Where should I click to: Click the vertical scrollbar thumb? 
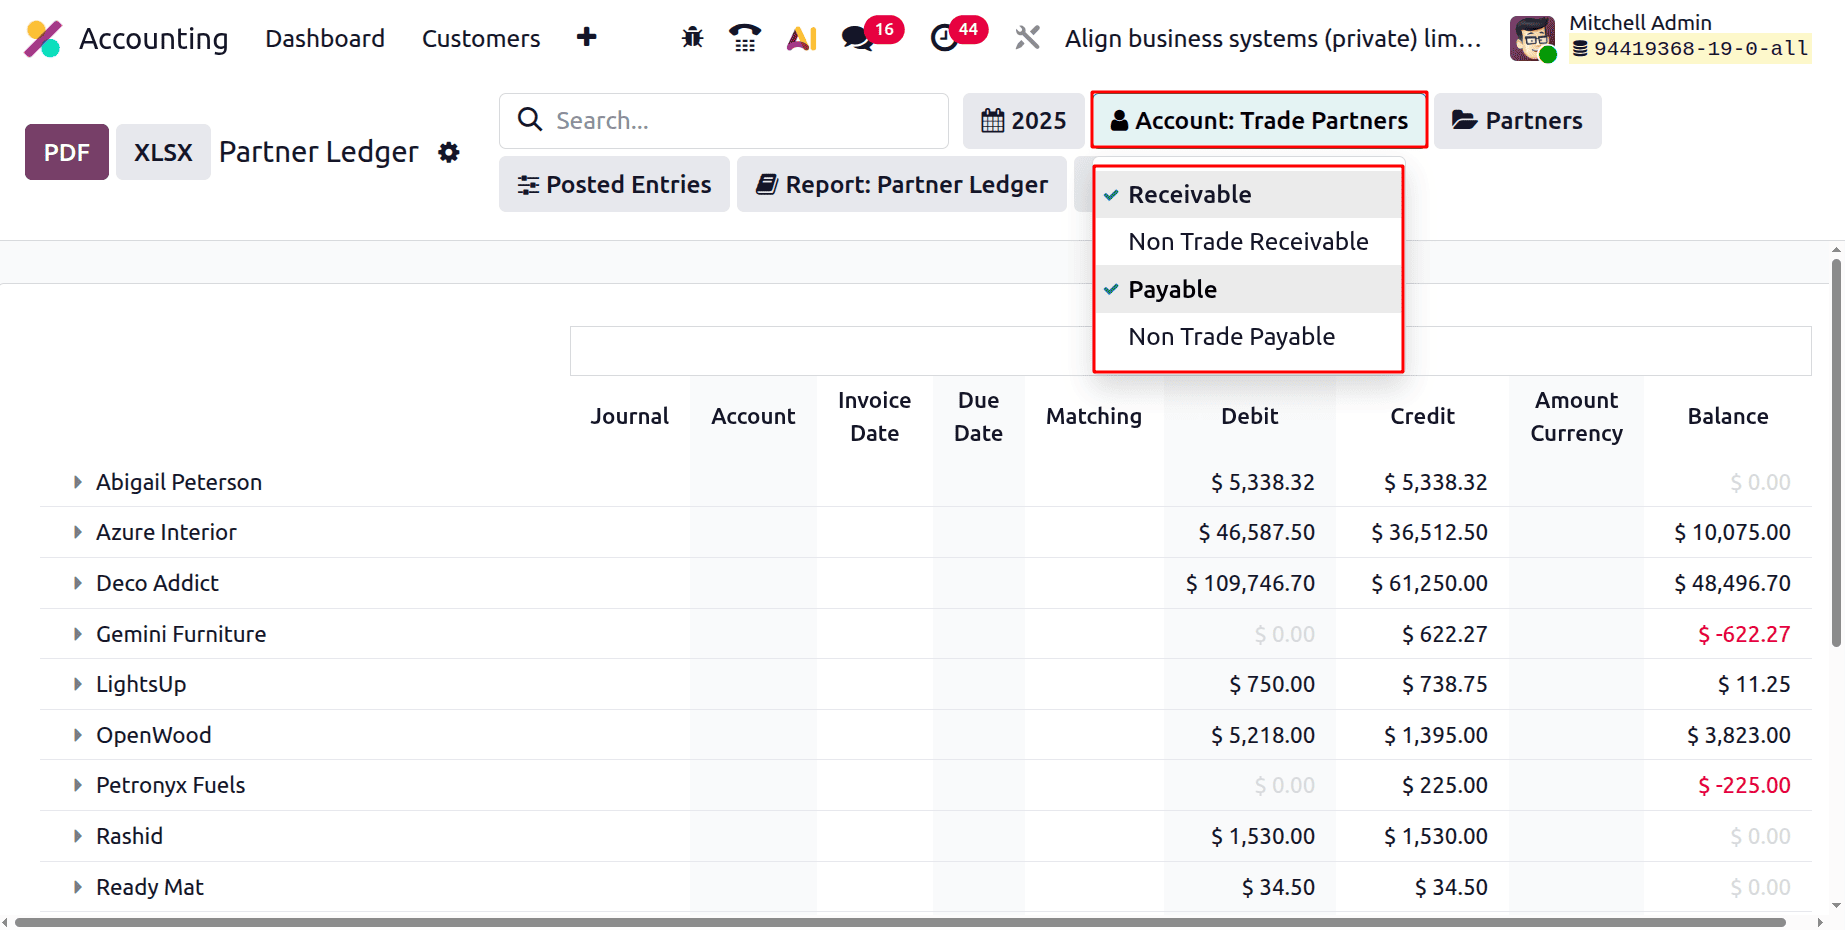click(1836, 453)
